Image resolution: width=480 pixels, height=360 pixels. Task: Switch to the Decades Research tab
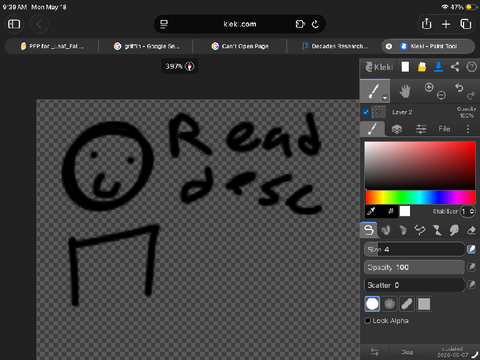pyautogui.click(x=334, y=46)
